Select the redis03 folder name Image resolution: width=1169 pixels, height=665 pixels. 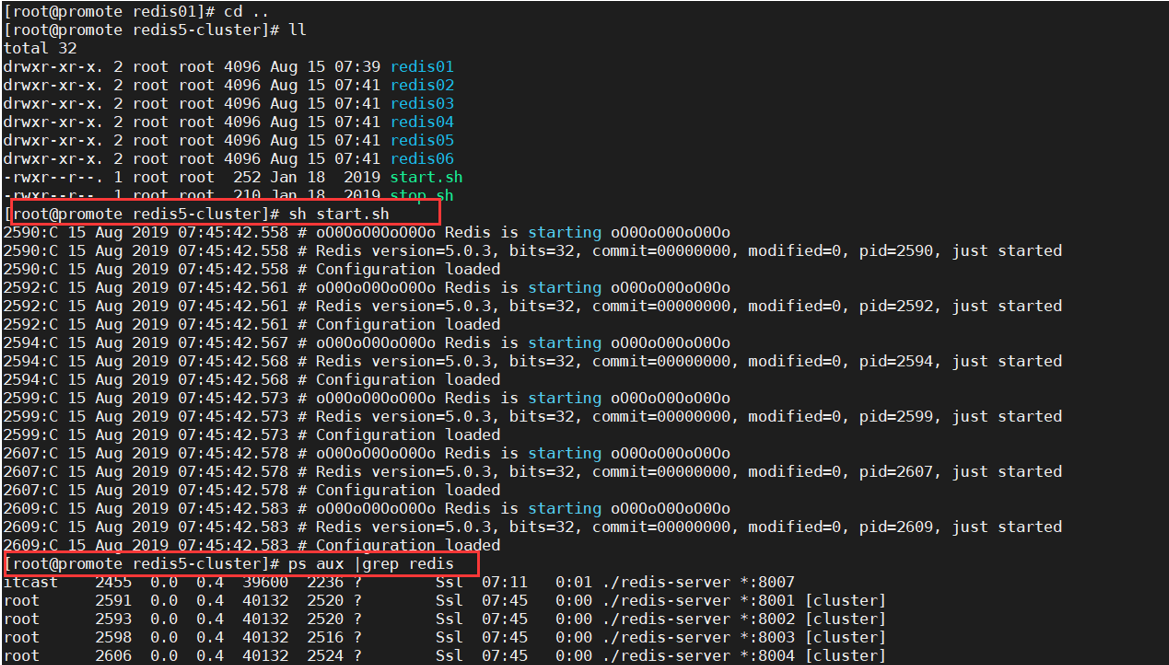point(421,103)
